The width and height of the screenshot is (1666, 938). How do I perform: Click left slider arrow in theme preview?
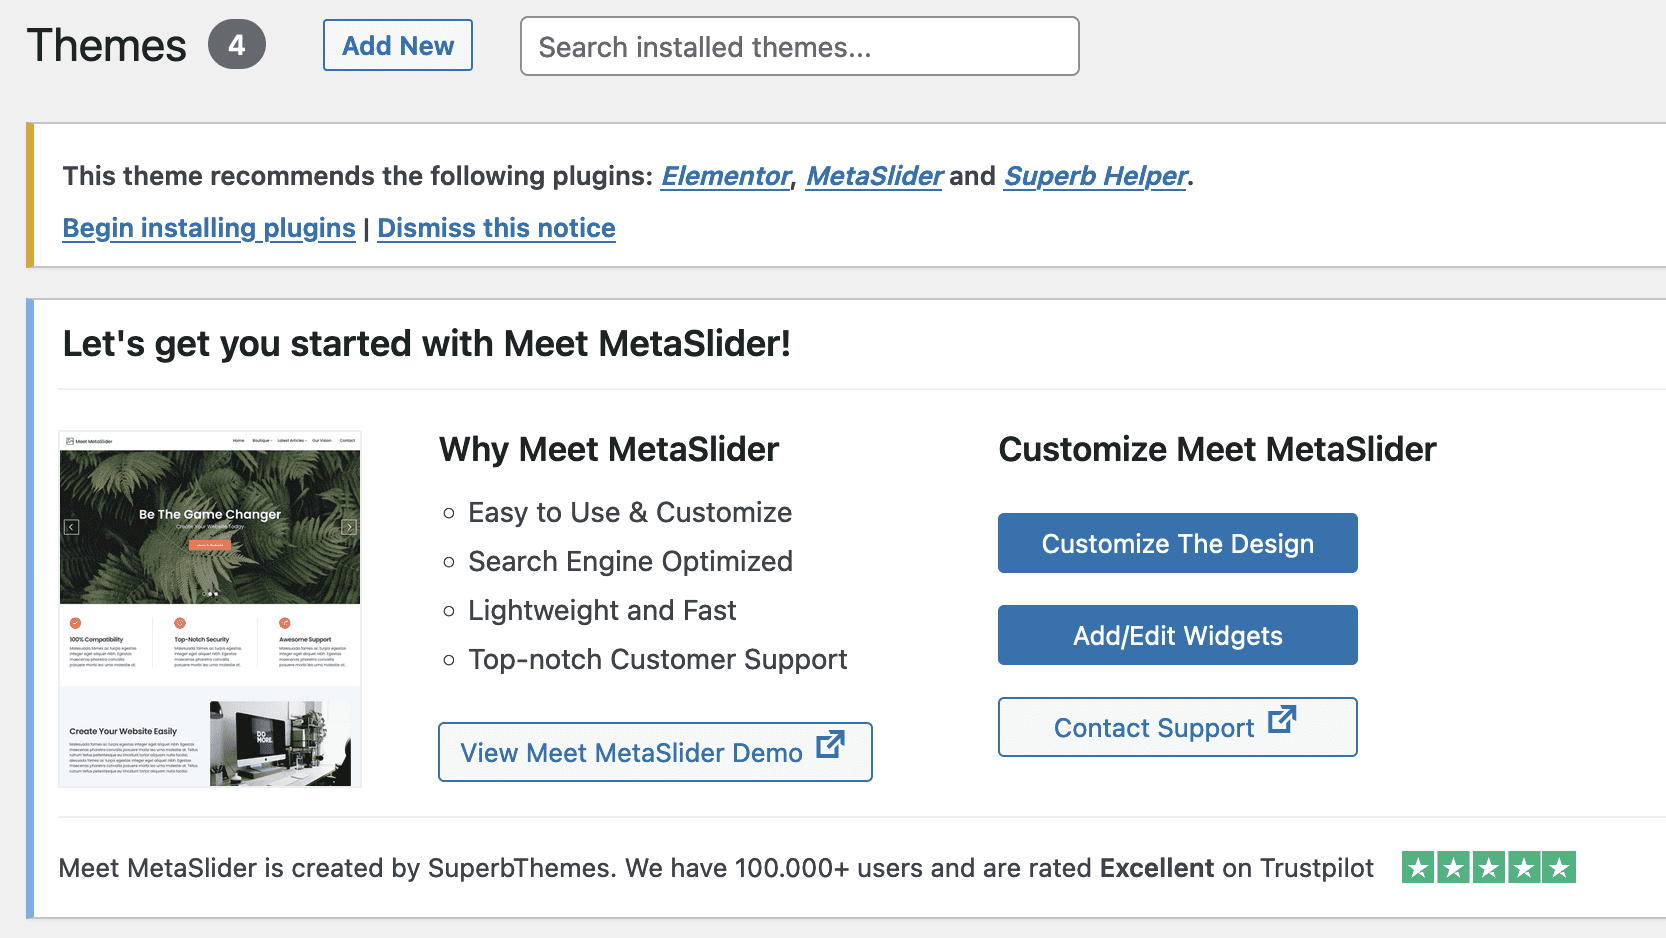[x=72, y=527]
